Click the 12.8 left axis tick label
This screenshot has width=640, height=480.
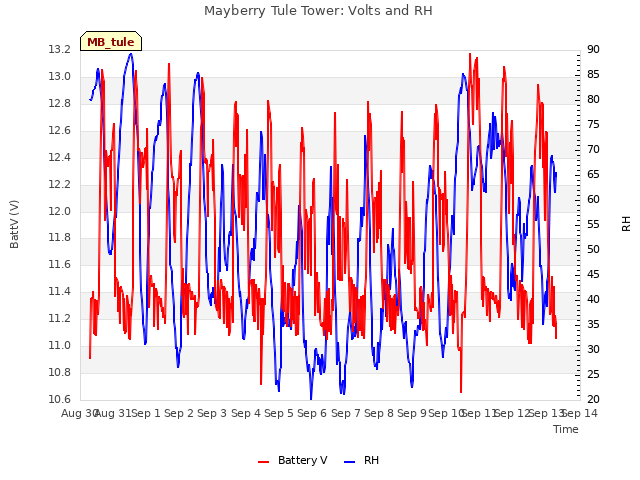[59, 104]
